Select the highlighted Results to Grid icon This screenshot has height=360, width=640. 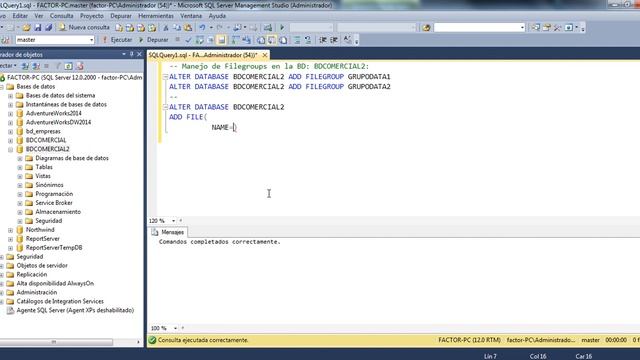(x=272, y=40)
